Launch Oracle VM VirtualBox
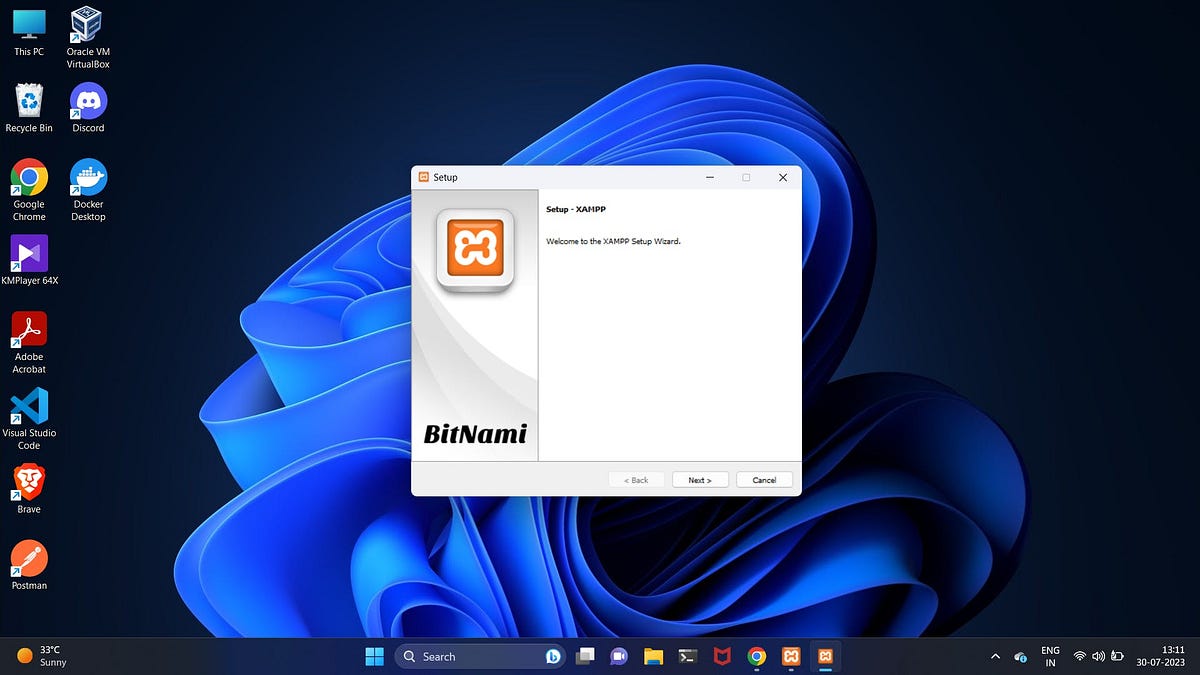 click(86, 25)
